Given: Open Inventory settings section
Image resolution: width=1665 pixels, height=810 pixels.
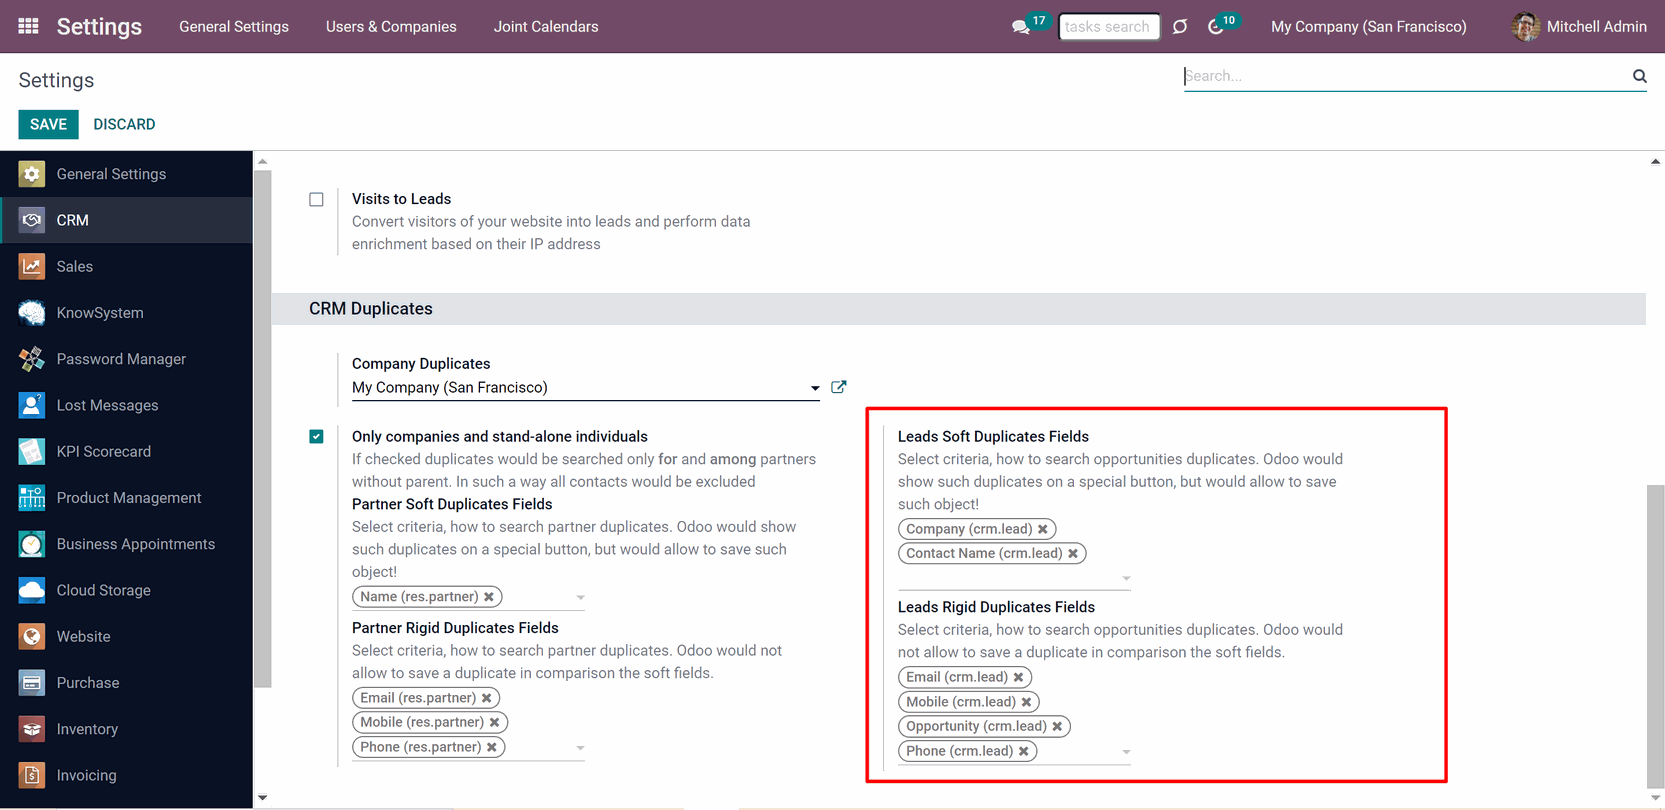Looking at the screenshot, I should click(126, 729).
